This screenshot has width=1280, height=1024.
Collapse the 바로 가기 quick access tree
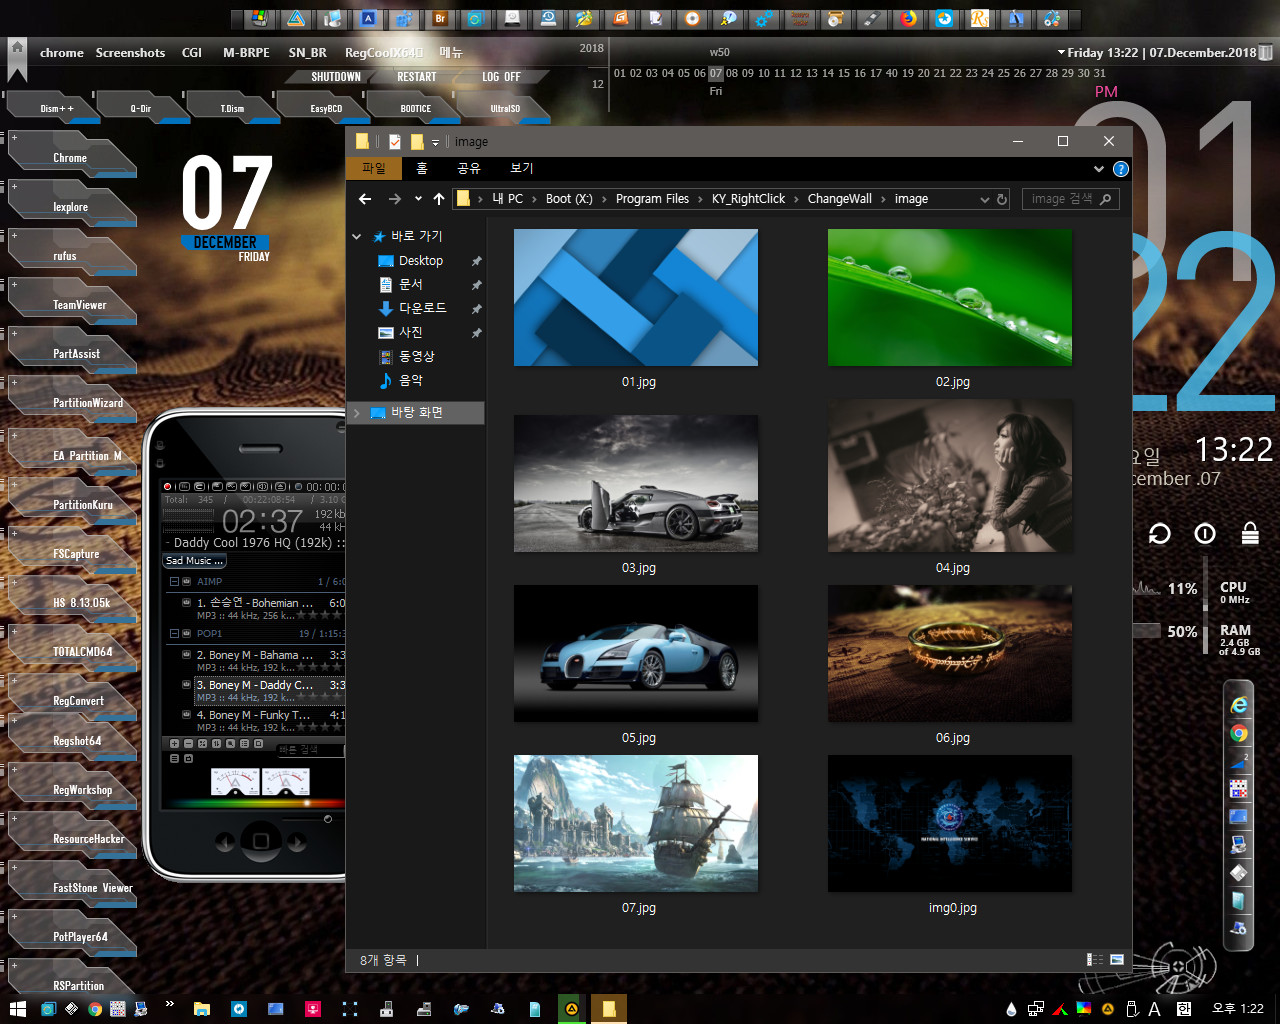click(x=357, y=237)
